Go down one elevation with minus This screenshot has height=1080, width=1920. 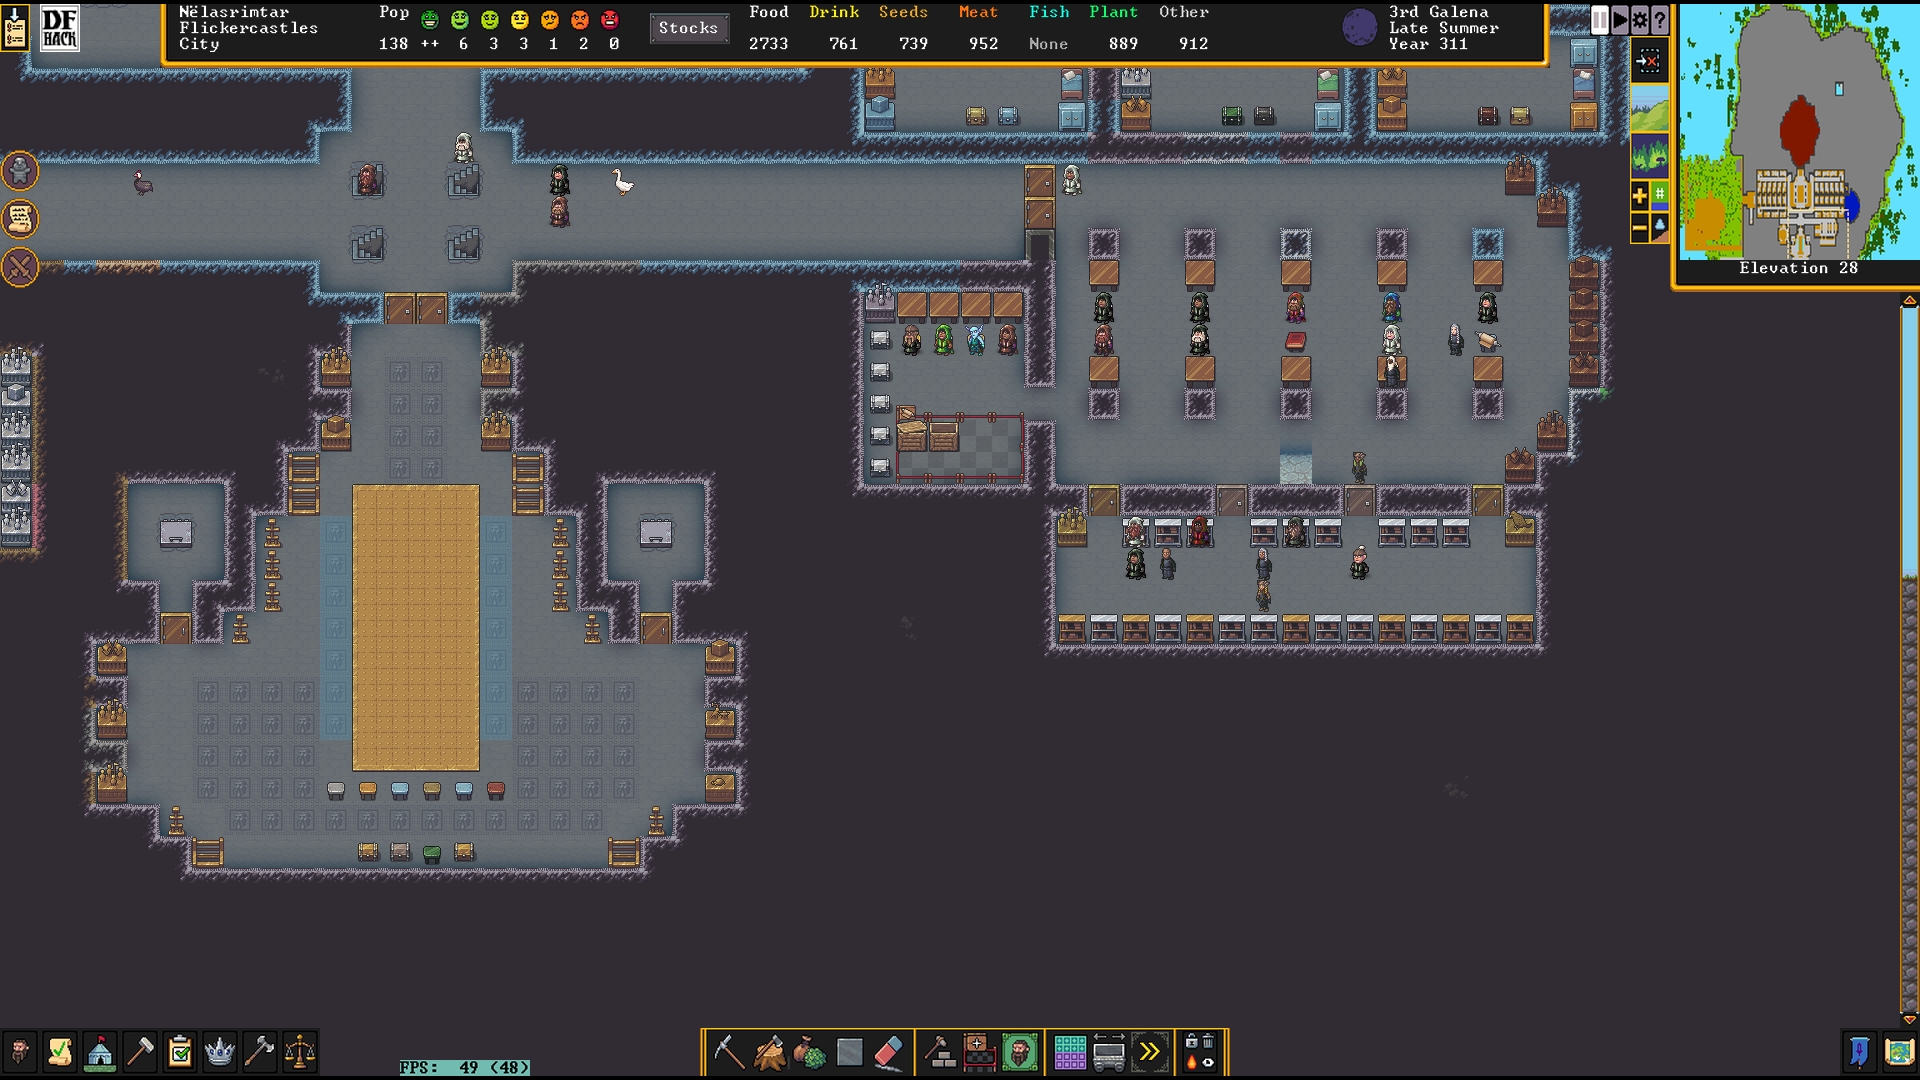pyautogui.click(x=1639, y=229)
